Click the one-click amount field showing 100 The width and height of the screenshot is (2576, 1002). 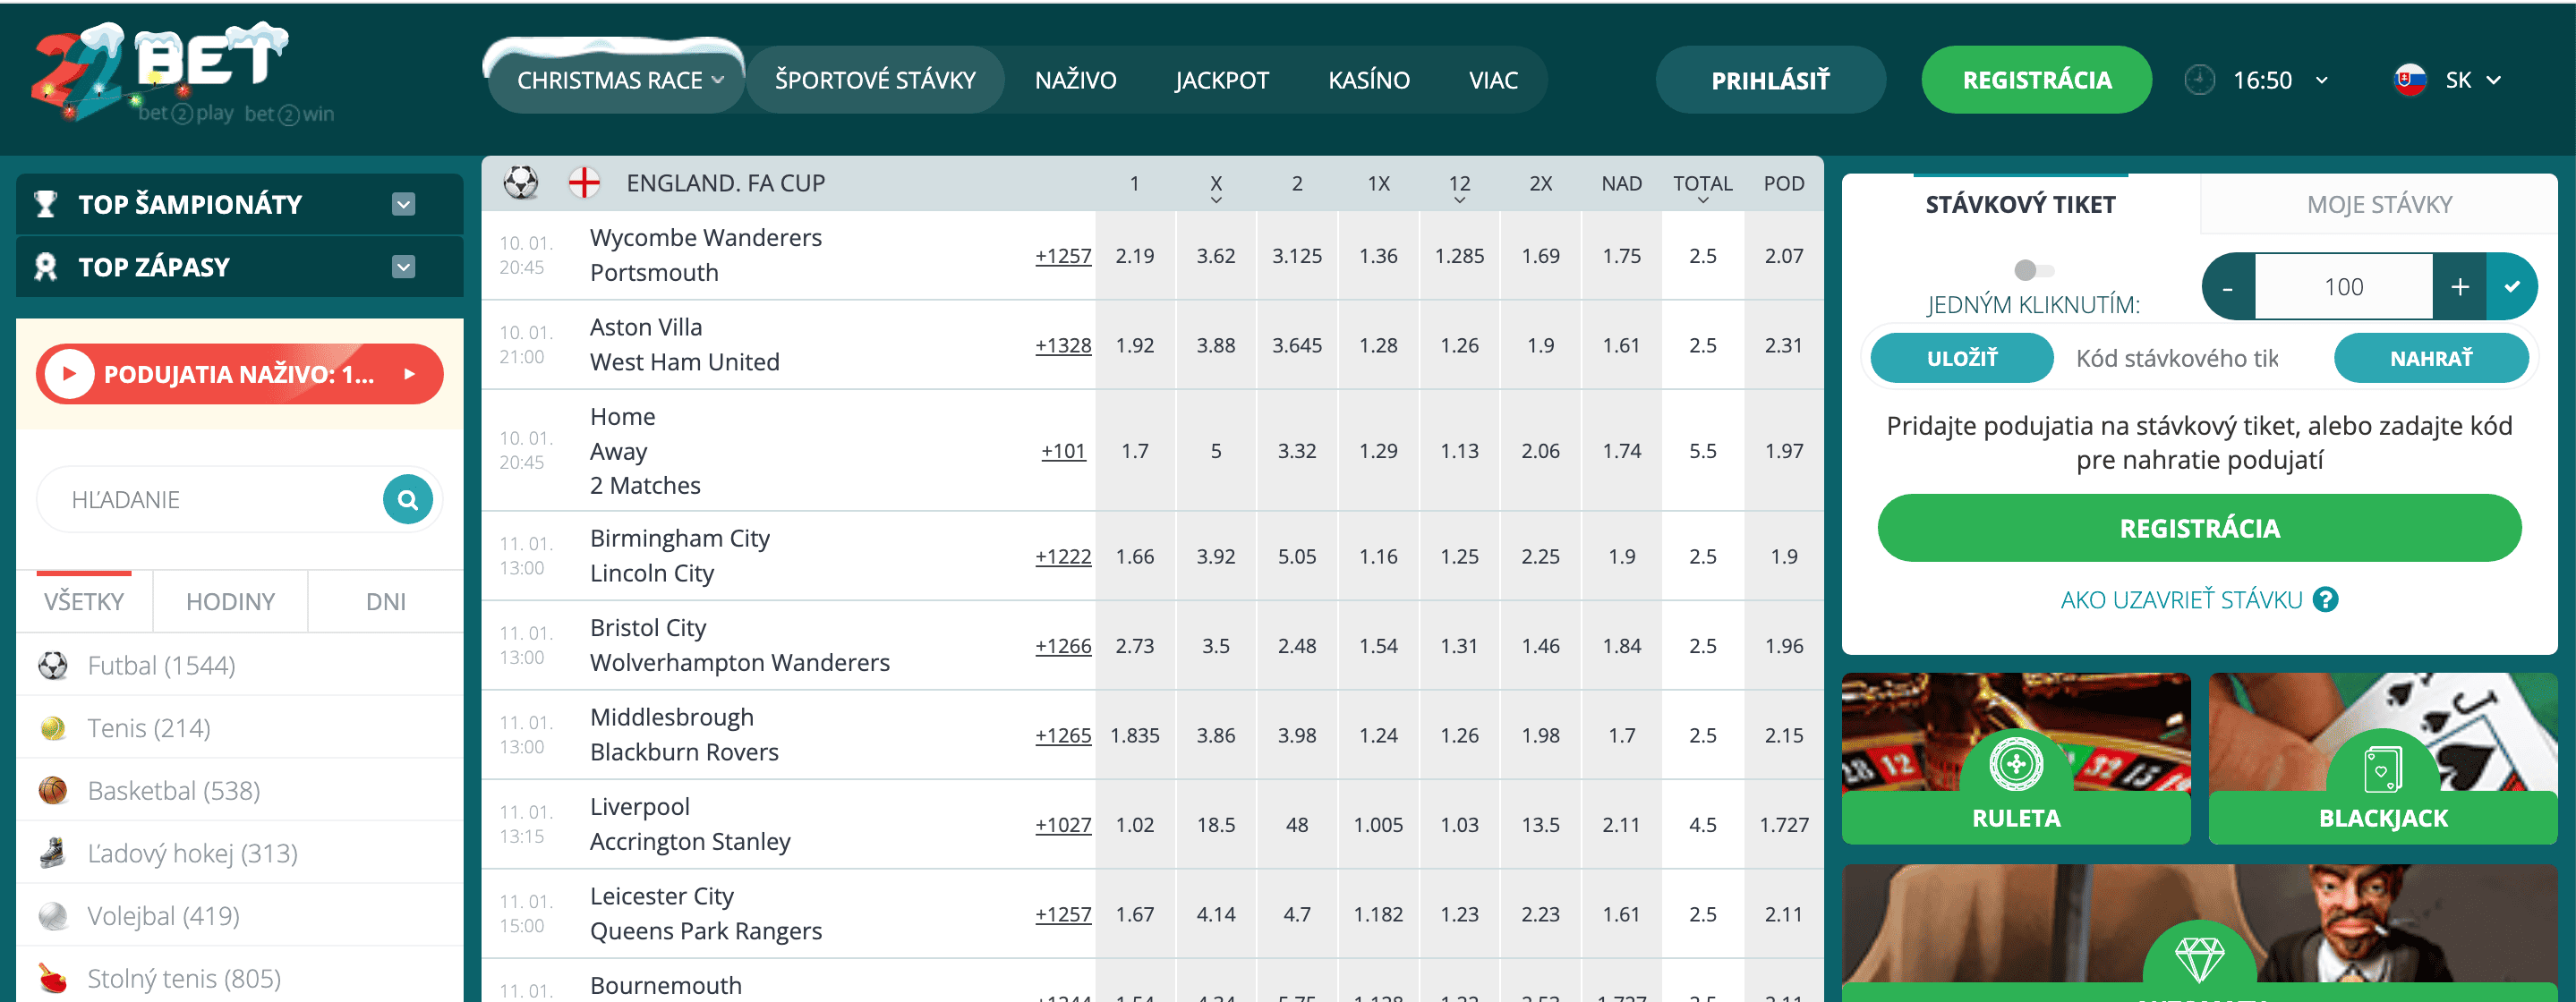click(2343, 287)
